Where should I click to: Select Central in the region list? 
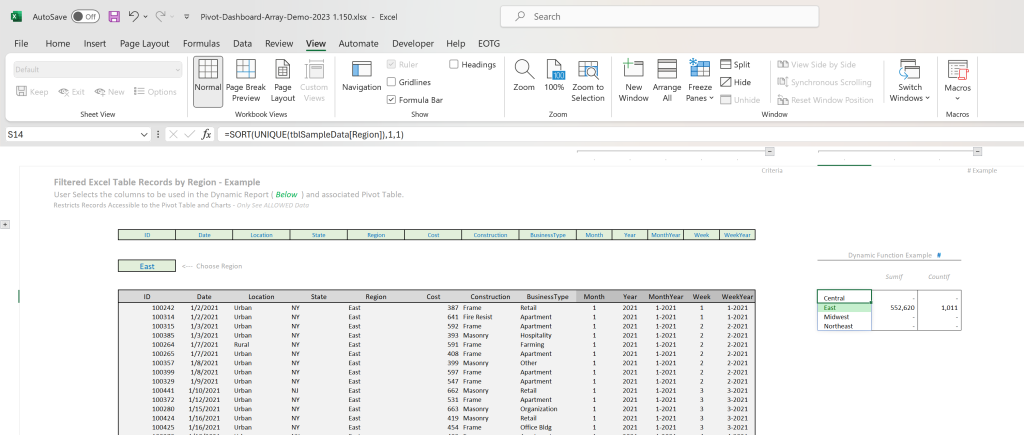(844, 298)
